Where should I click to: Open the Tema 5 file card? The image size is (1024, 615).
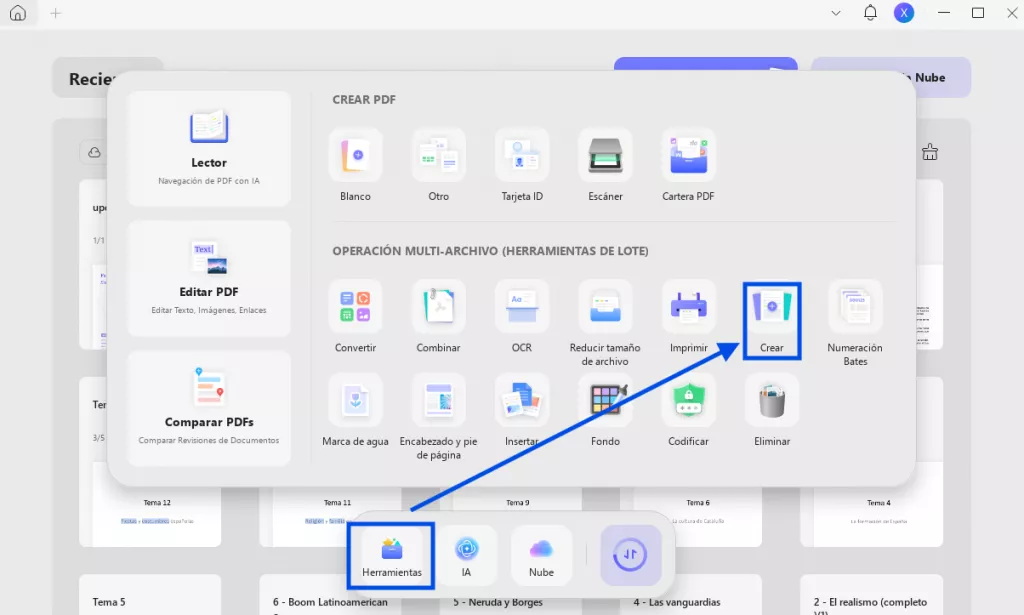150,595
